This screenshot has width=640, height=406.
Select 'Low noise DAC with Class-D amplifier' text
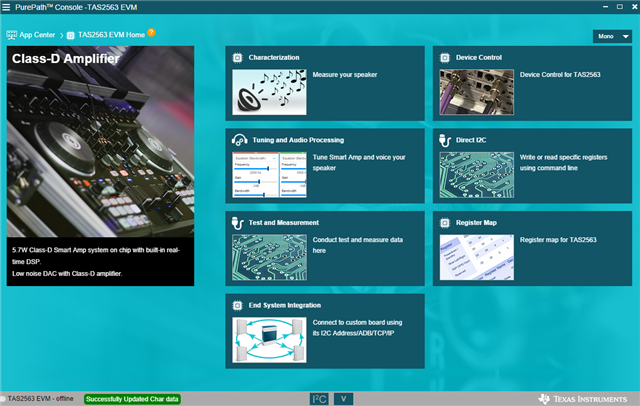click(67, 273)
